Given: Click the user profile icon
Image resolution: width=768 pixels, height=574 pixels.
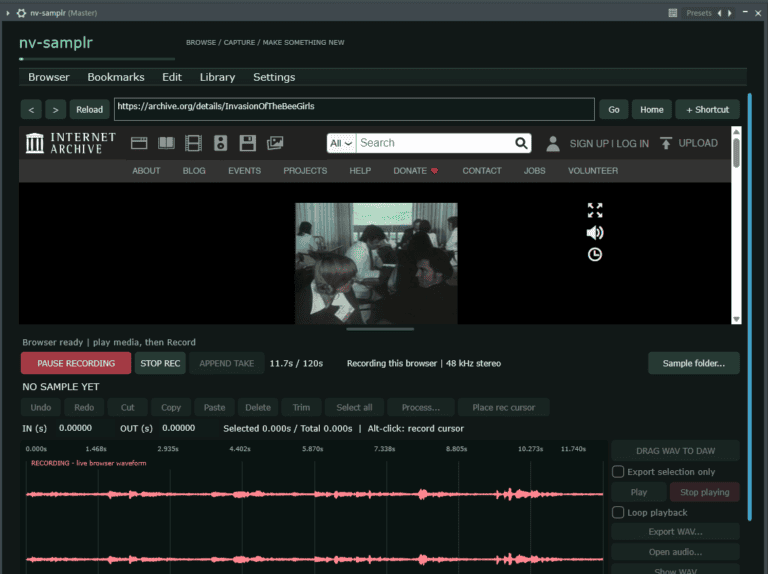Looking at the screenshot, I should point(553,144).
